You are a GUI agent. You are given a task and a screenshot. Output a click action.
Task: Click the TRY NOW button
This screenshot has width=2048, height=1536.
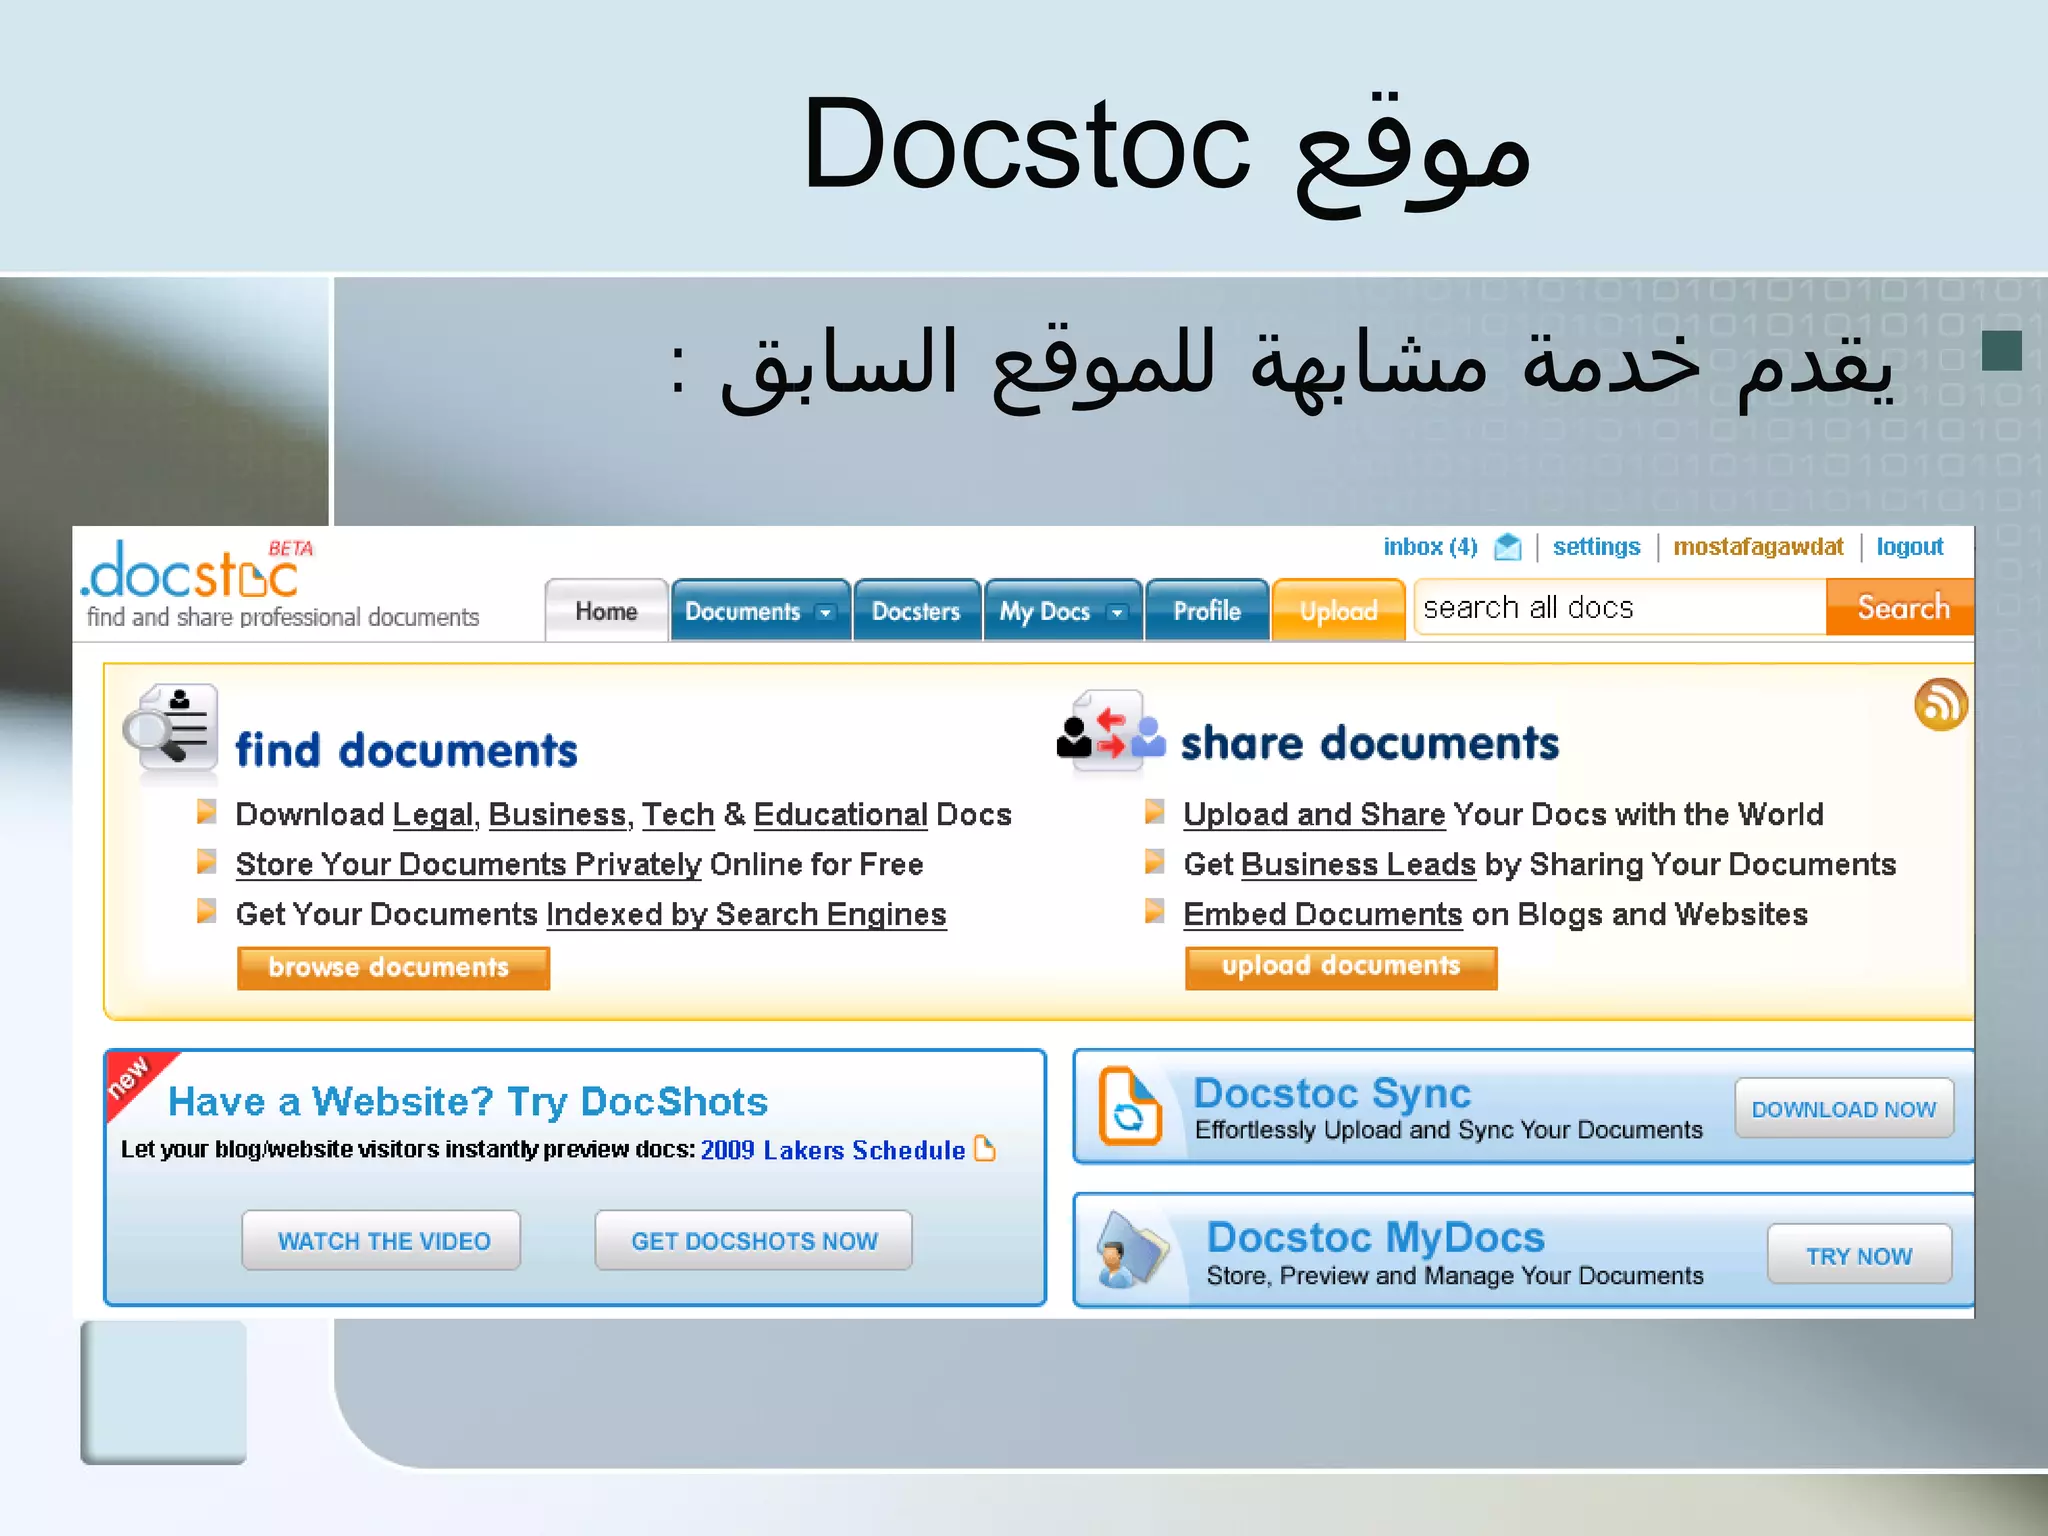[x=1859, y=1254]
